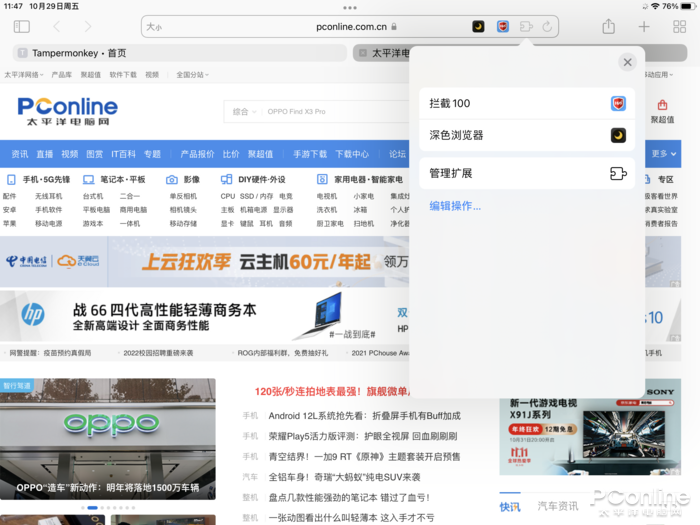Image resolution: width=700 pixels, height=525 pixels.
Task: Tap the search field with OPPO Find X3 Pro
Action: tap(335, 112)
